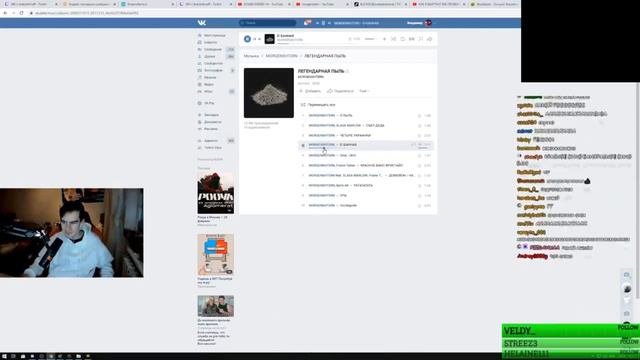This screenshot has width=640, height=360.
Task: Go to MORGENSHTERN breadcrumb
Action: [282, 56]
